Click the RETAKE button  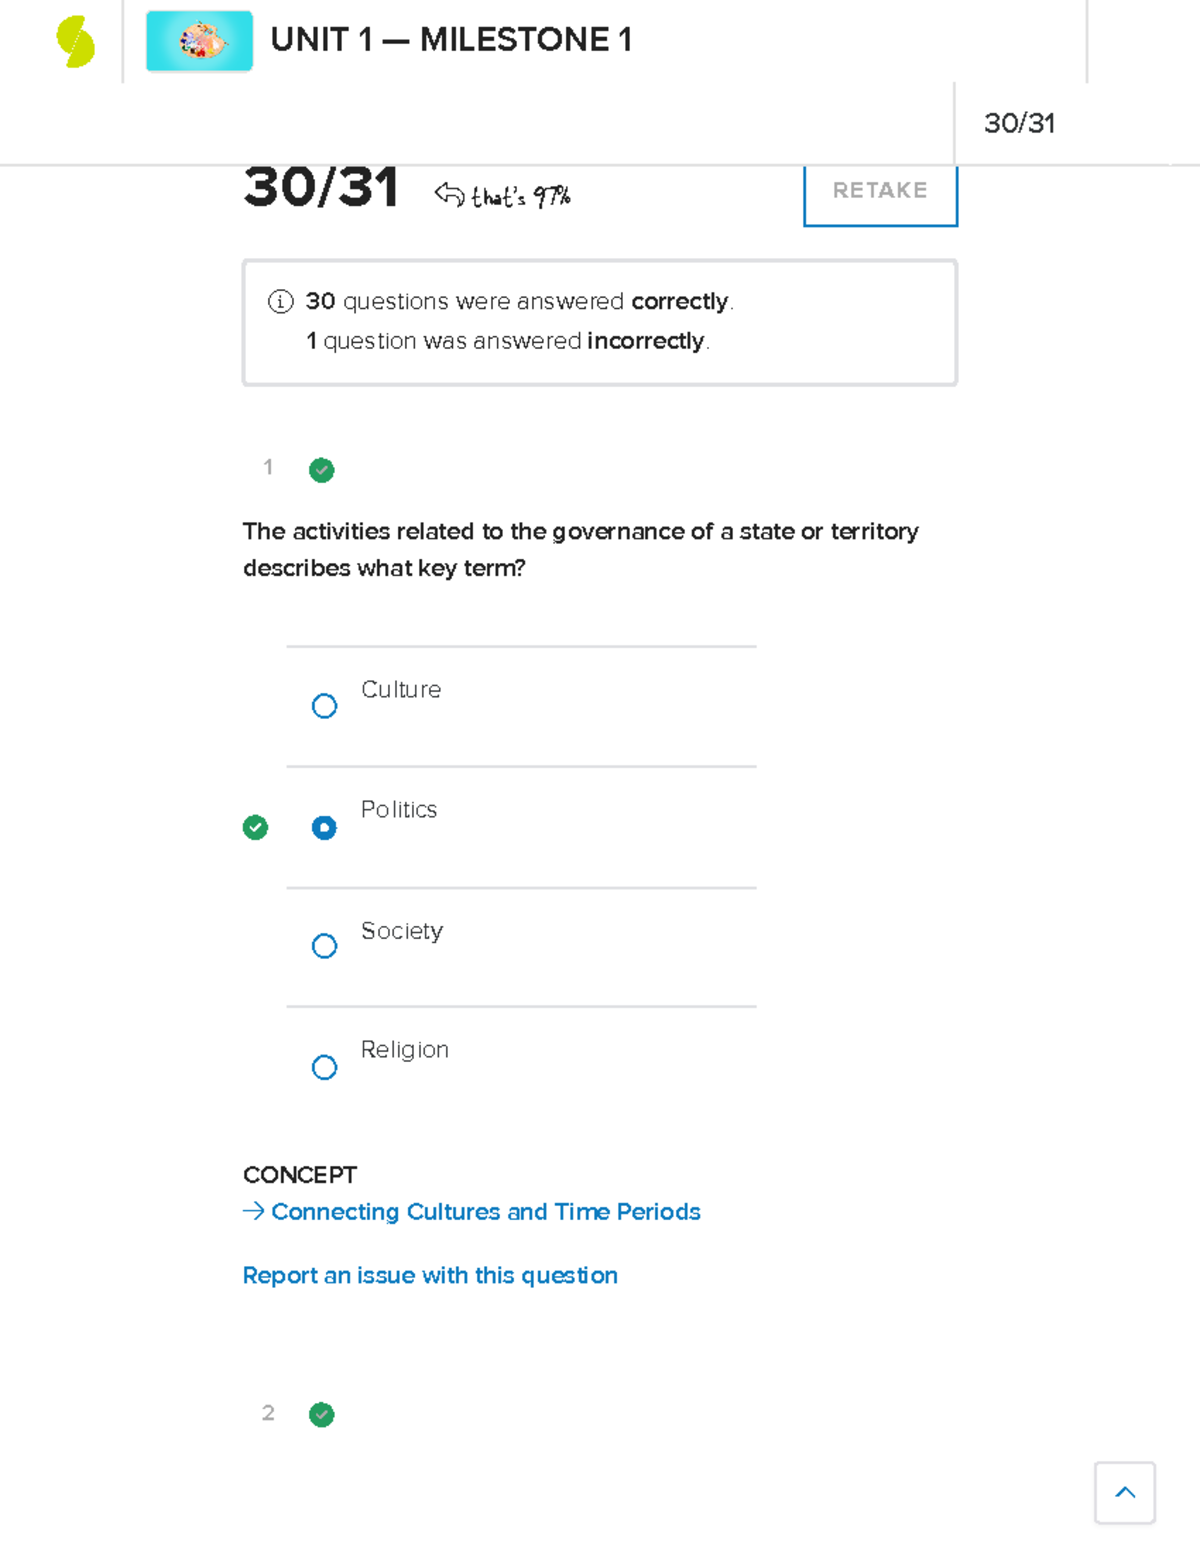click(x=879, y=191)
